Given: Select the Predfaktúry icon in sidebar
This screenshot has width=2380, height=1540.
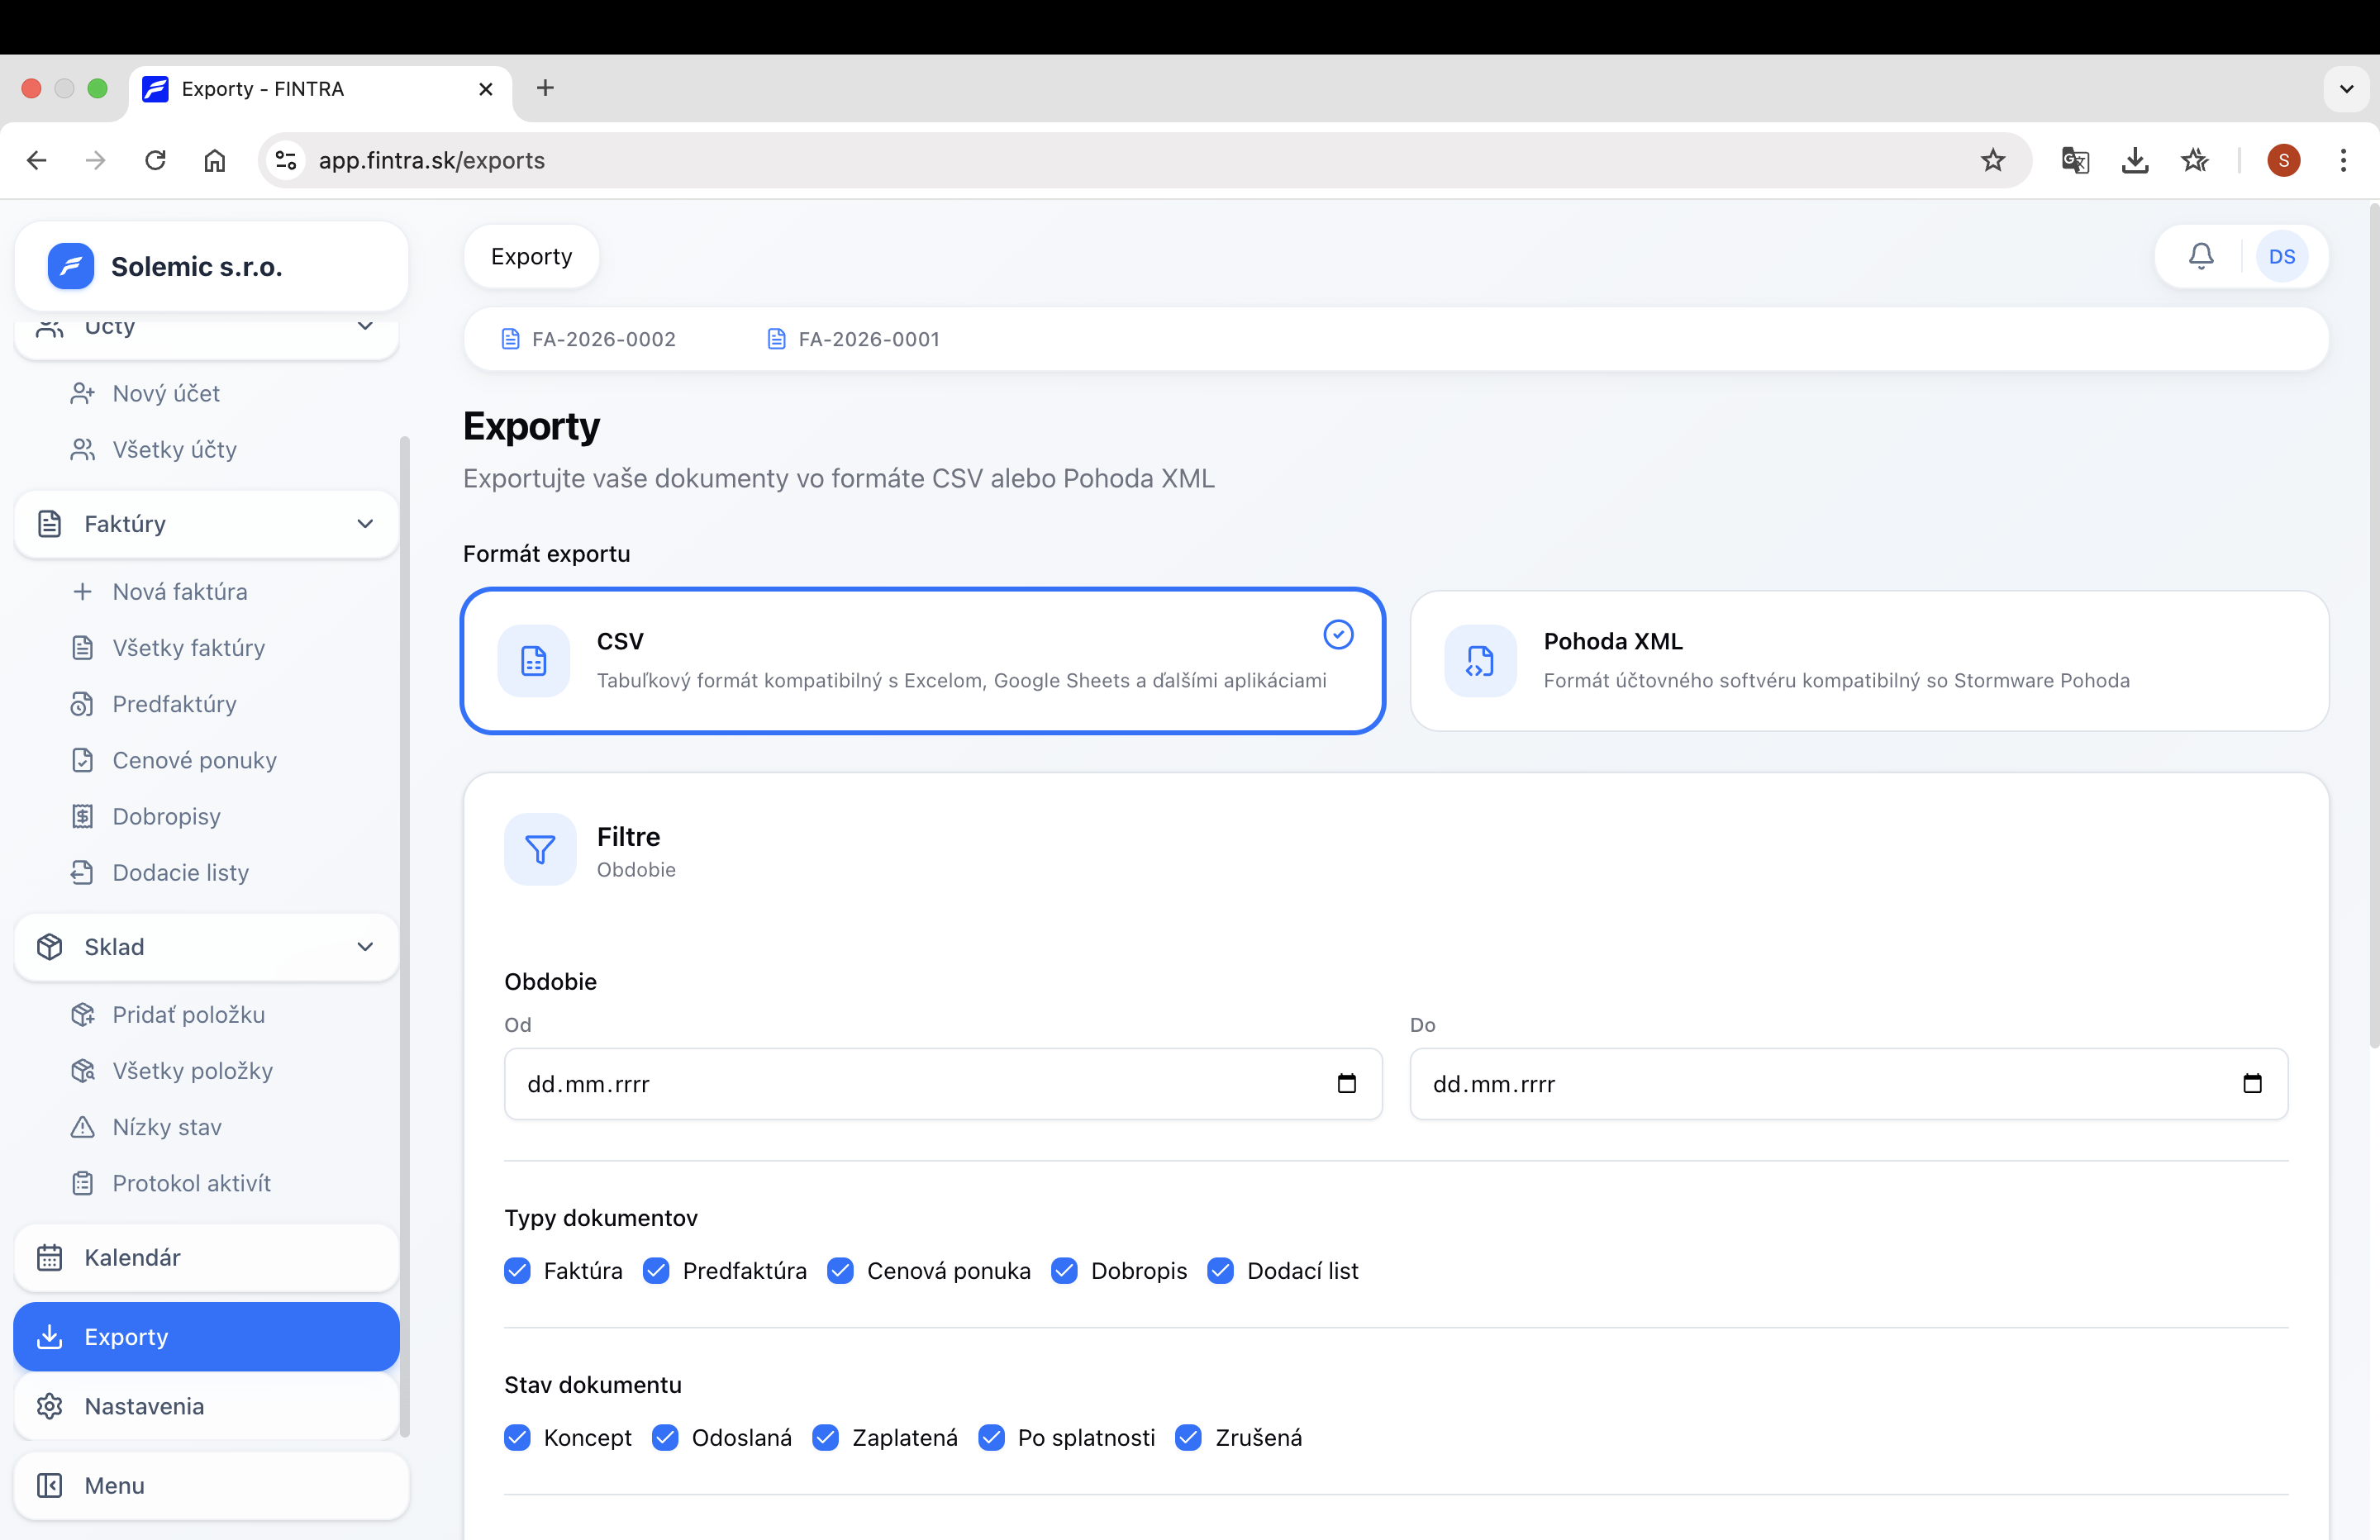Looking at the screenshot, I should point(83,704).
